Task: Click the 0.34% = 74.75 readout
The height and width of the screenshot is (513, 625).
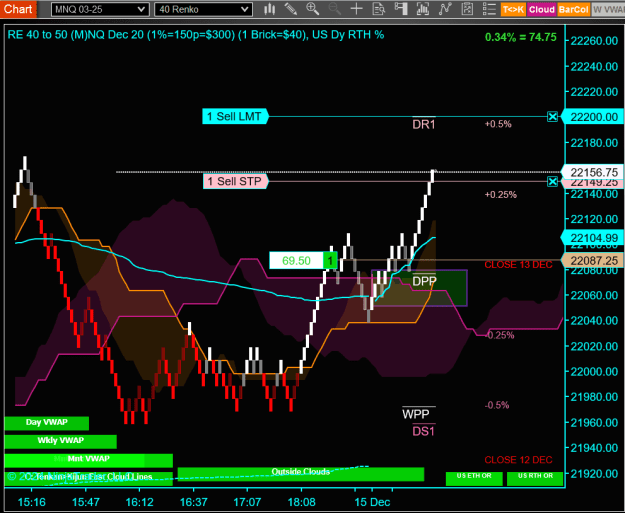Action: tap(521, 37)
